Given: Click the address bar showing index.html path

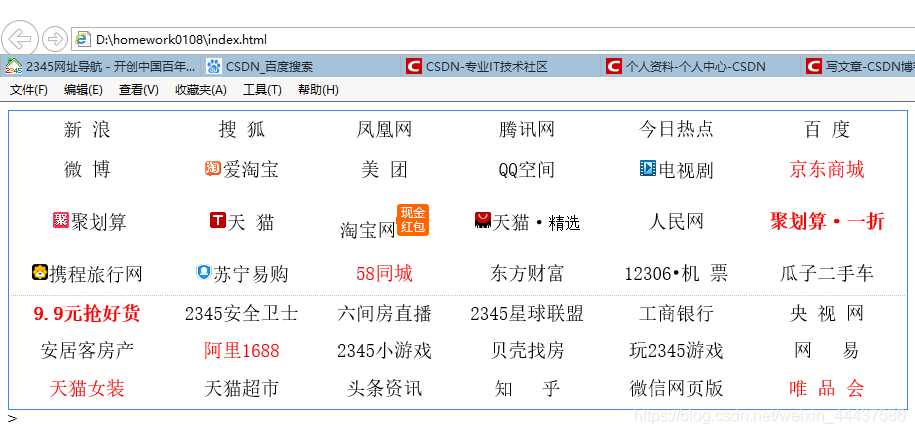Looking at the screenshot, I should (x=493, y=39).
